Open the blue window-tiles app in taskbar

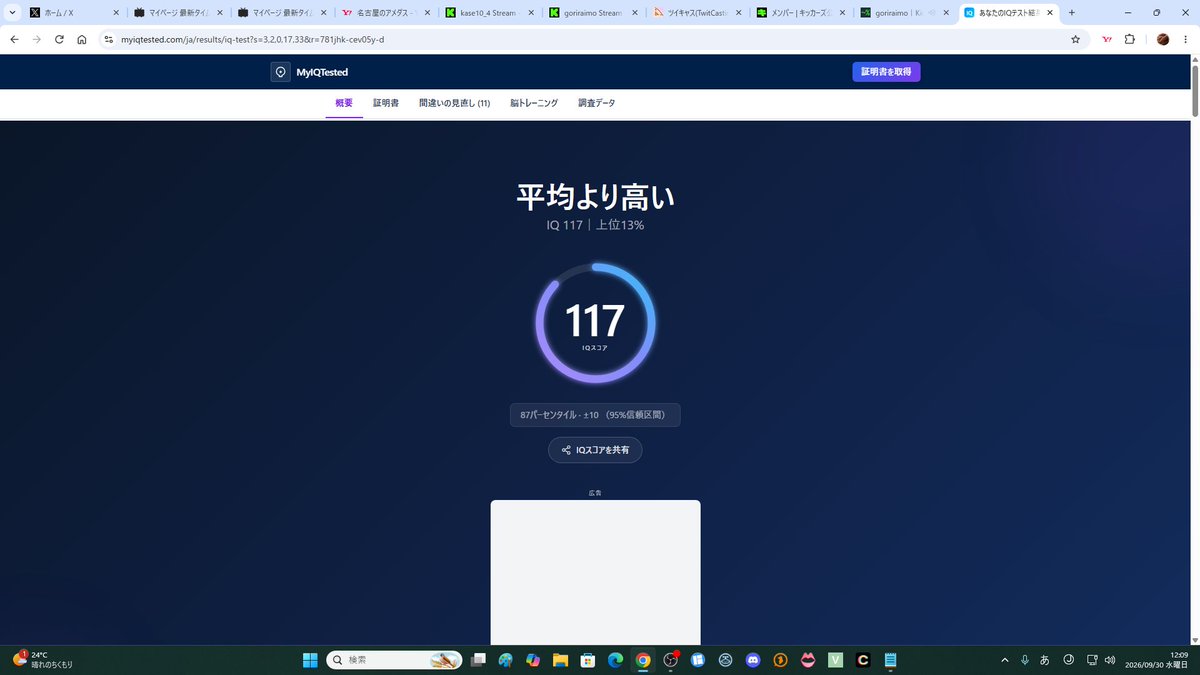[698, 660]
